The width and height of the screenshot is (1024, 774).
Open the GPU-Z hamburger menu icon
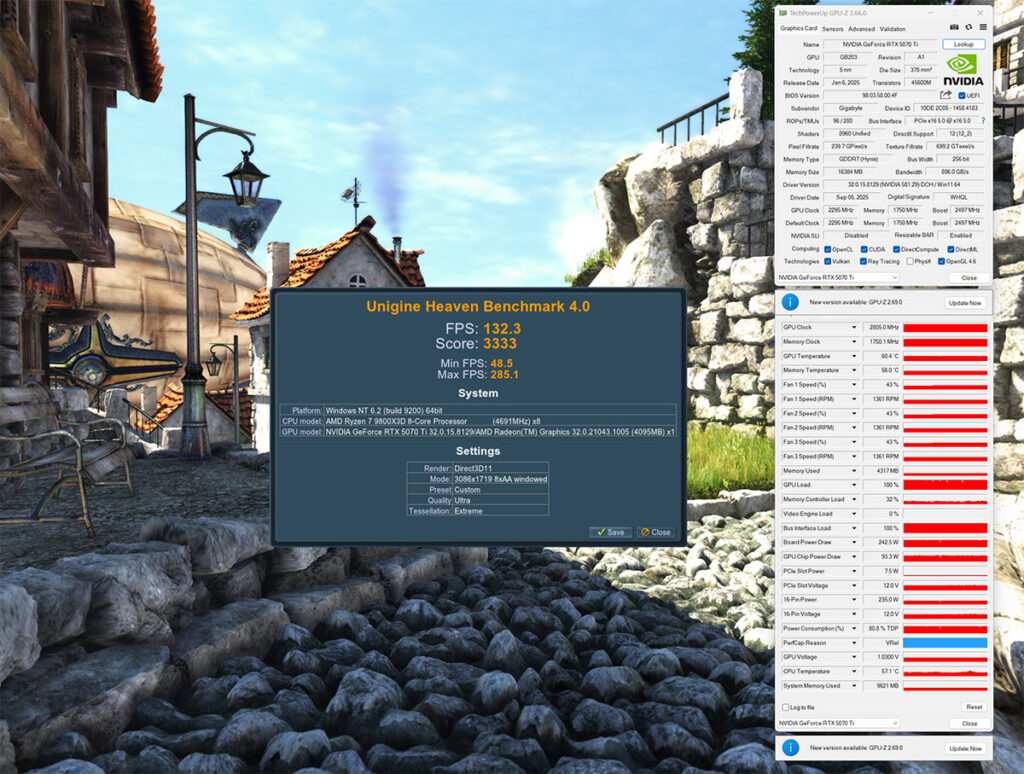pos(982,28)
